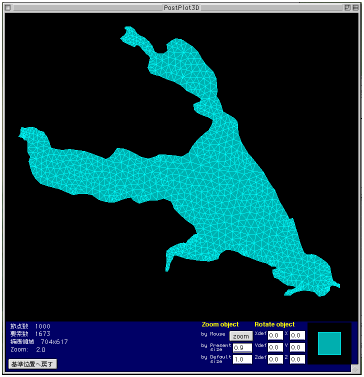Focus the Zdef rotation input field

click(x=275, y=359)
